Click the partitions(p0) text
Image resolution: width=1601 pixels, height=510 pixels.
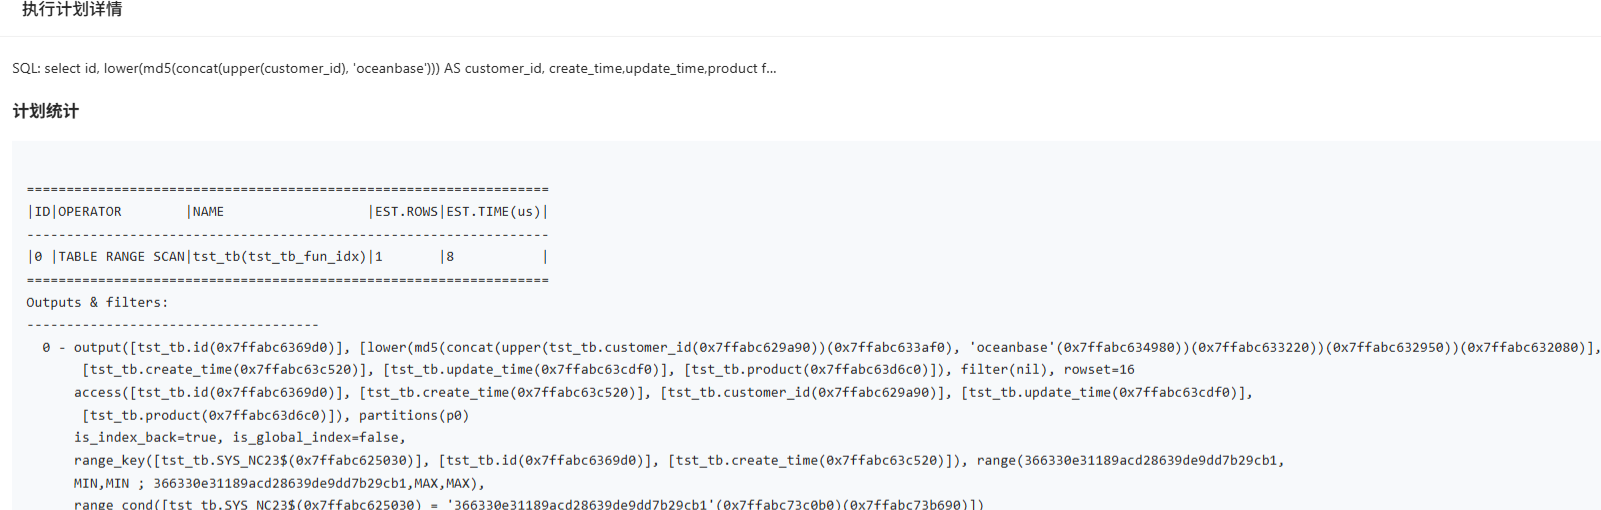pyautogui.click(x=414, y=415)
